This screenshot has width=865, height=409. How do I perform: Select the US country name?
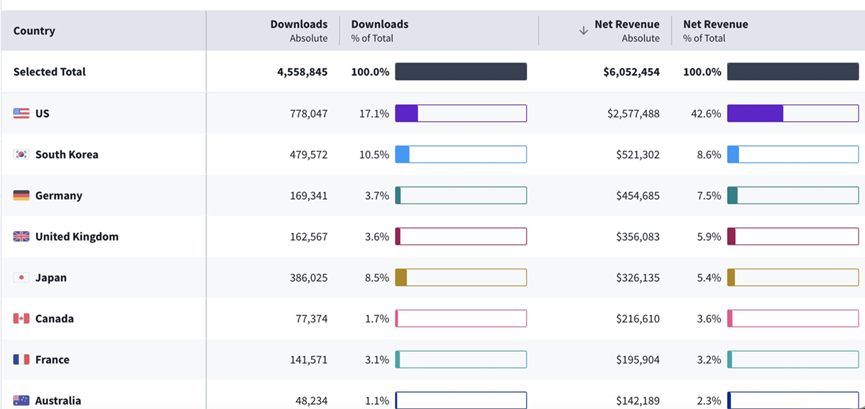click(42, 114)
